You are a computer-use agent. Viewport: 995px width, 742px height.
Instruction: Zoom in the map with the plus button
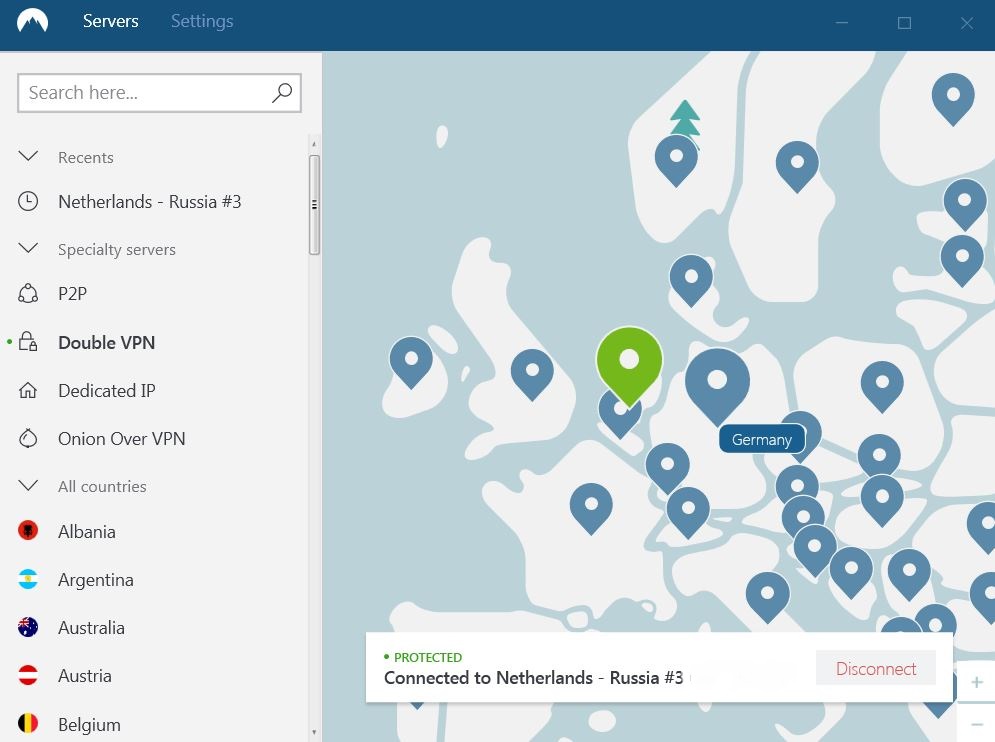pos(977,682)
